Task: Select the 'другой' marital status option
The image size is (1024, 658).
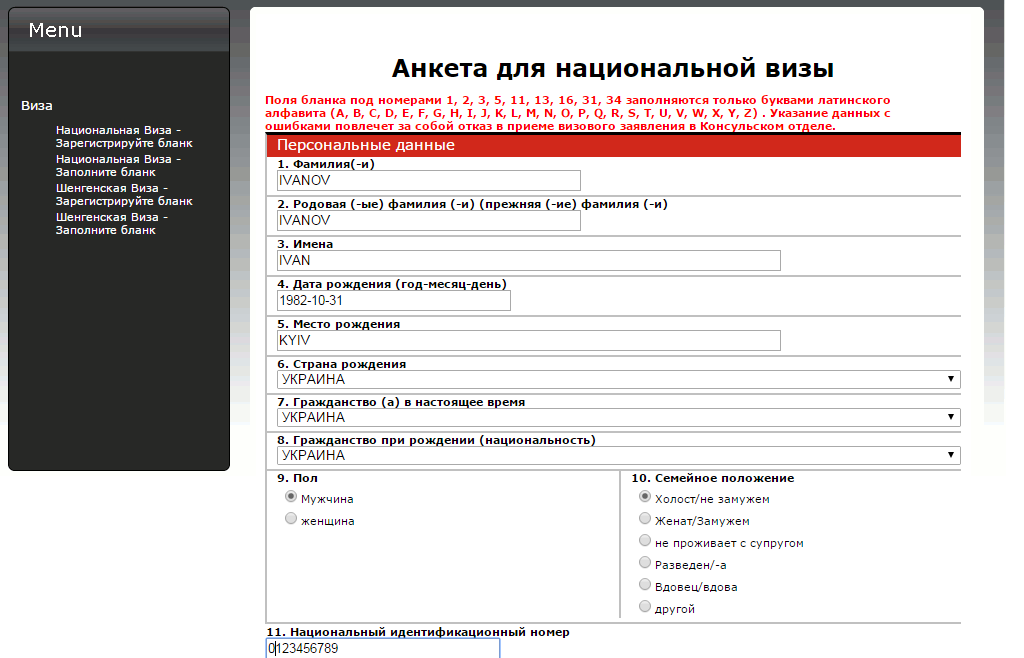Action: tap(645, 606)
